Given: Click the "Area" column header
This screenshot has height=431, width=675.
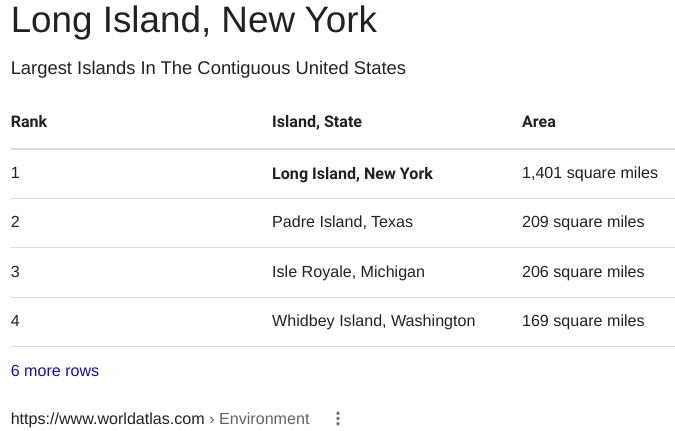Looking at the screenshot, I should point(539,122).
